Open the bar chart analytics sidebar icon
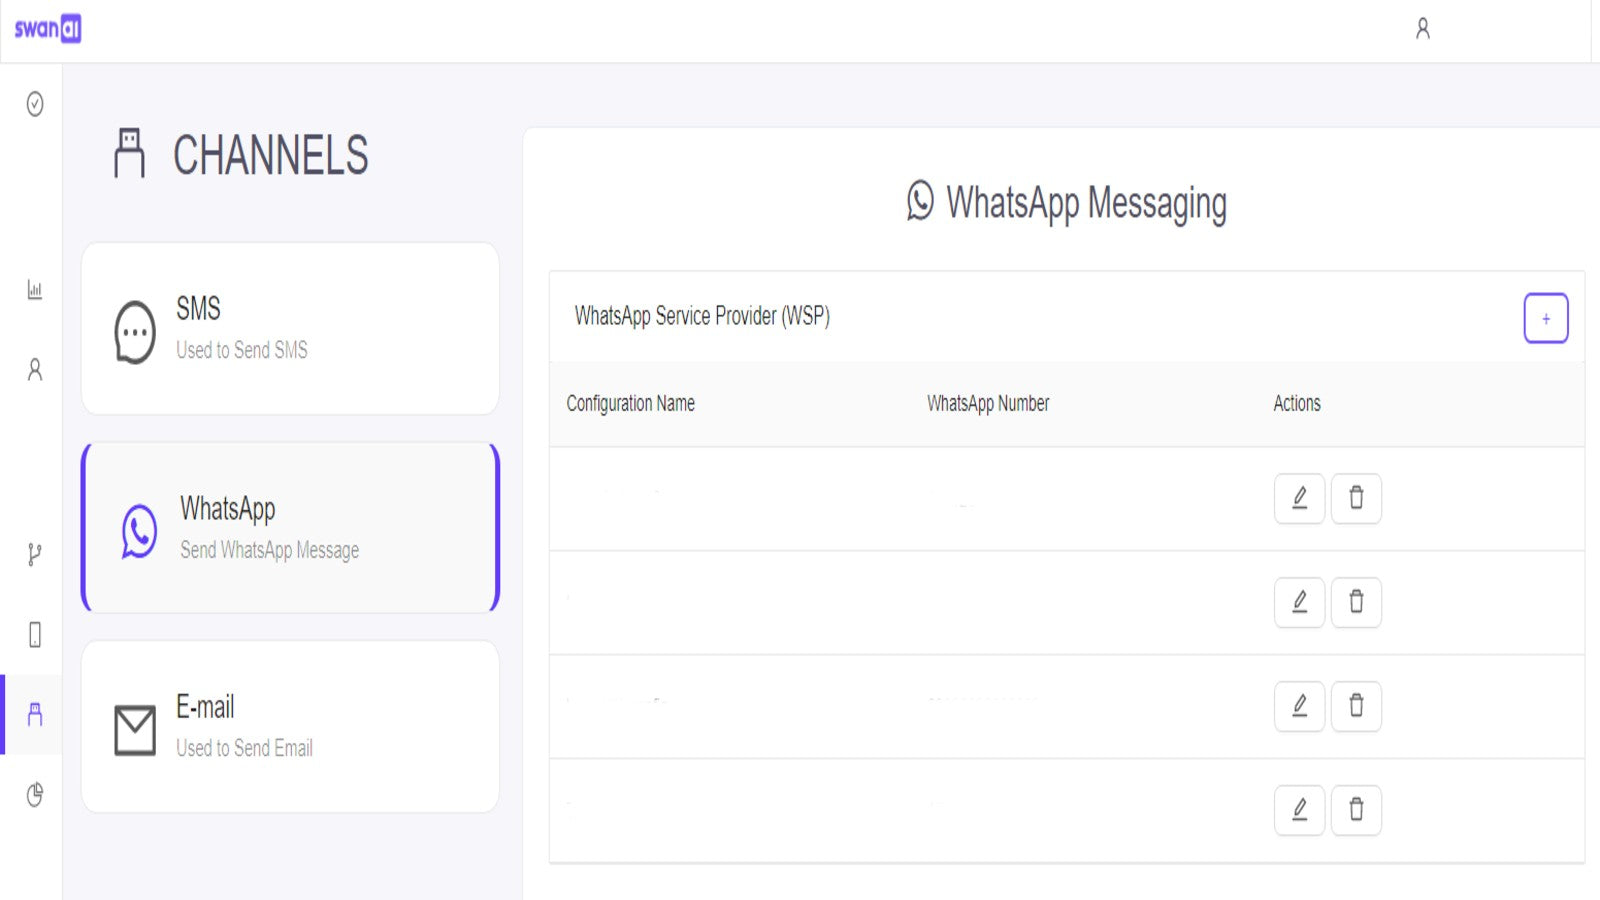 [35, 290]
